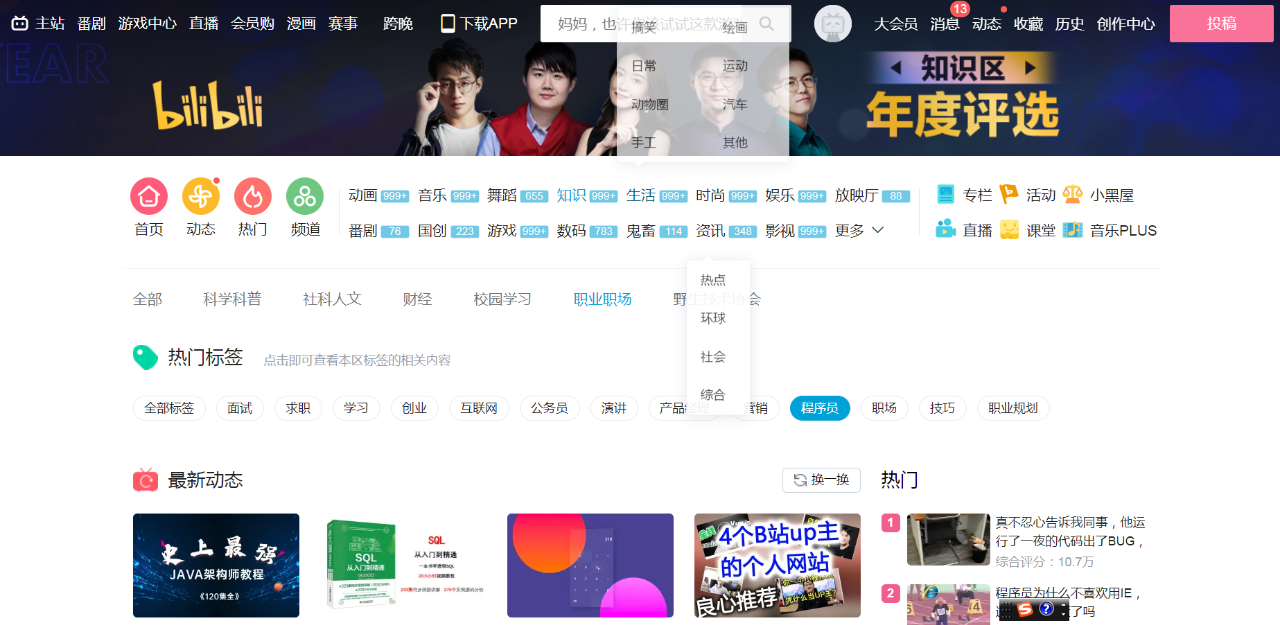Open 动态 via the orange pinwheel icon
1280x625 pixels.
coord(201,196)
